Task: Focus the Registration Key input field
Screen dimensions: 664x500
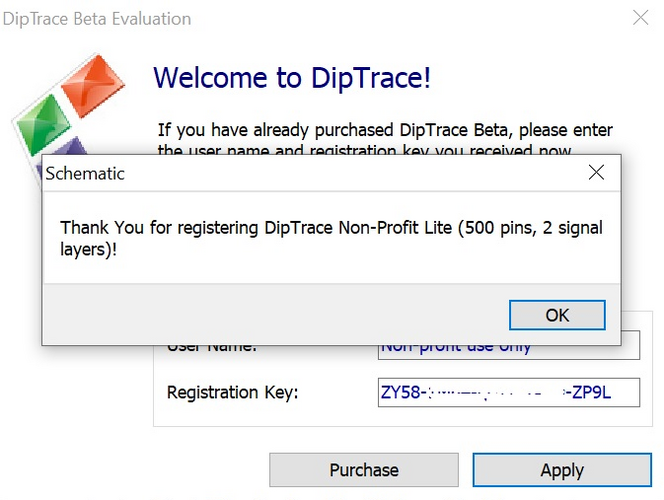Action: 509,392
